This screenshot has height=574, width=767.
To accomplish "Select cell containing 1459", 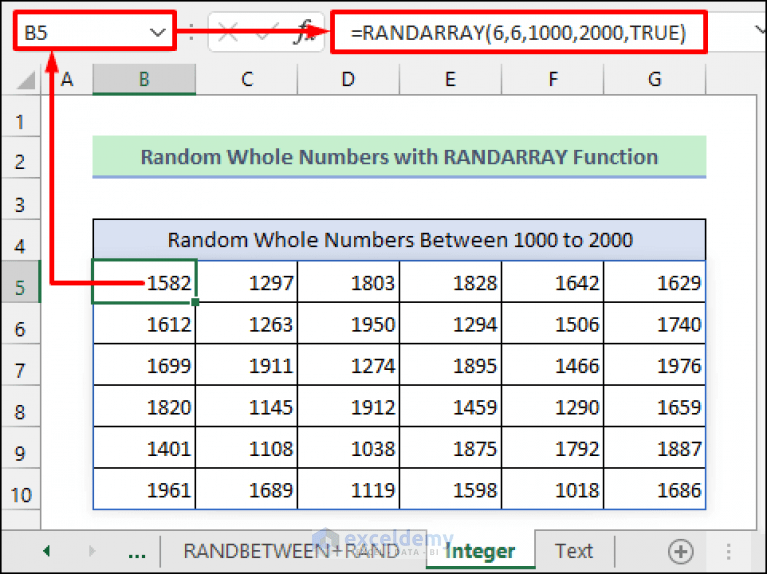I will pyautogui.click(x=451, y=407).
